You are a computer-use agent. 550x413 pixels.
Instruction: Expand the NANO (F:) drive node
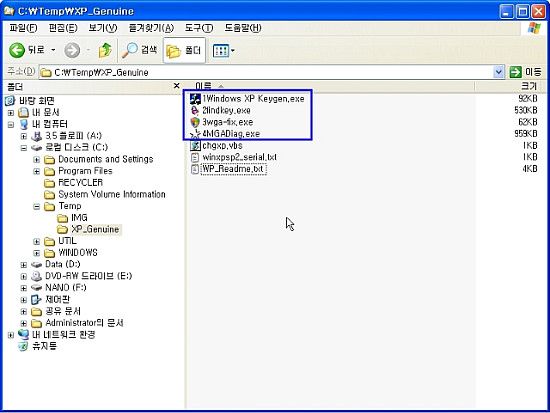[24, 288]
